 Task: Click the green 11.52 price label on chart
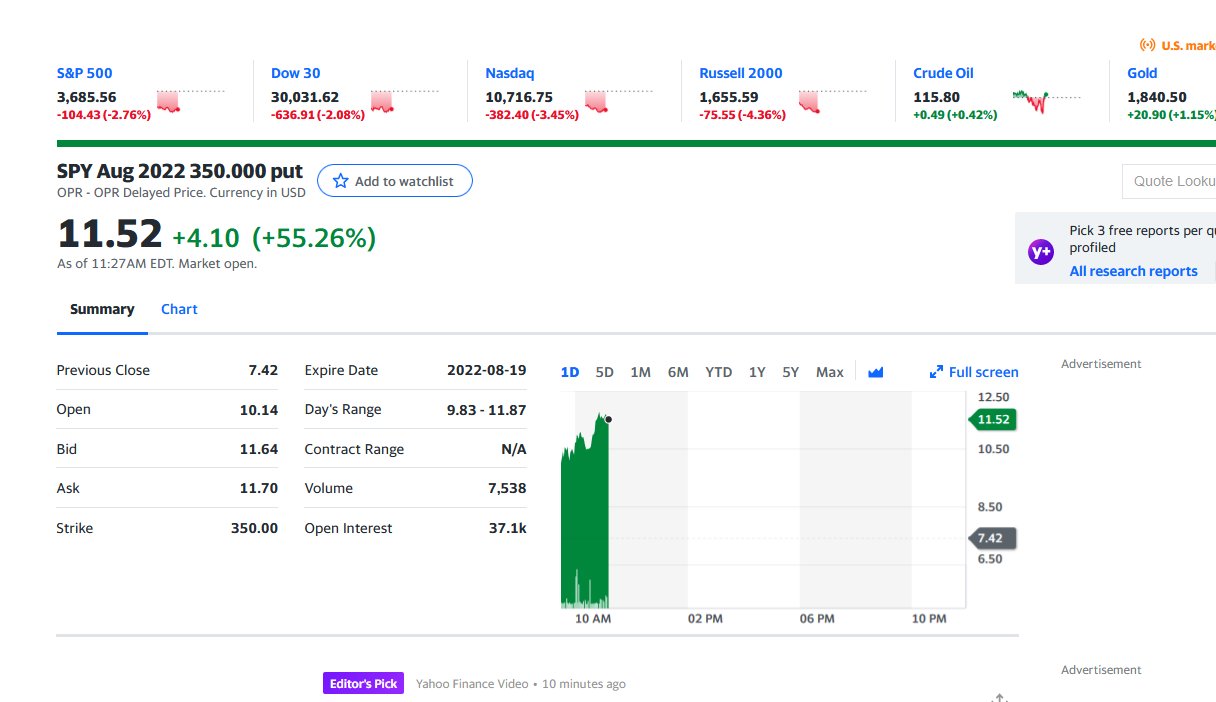point(992,419)
